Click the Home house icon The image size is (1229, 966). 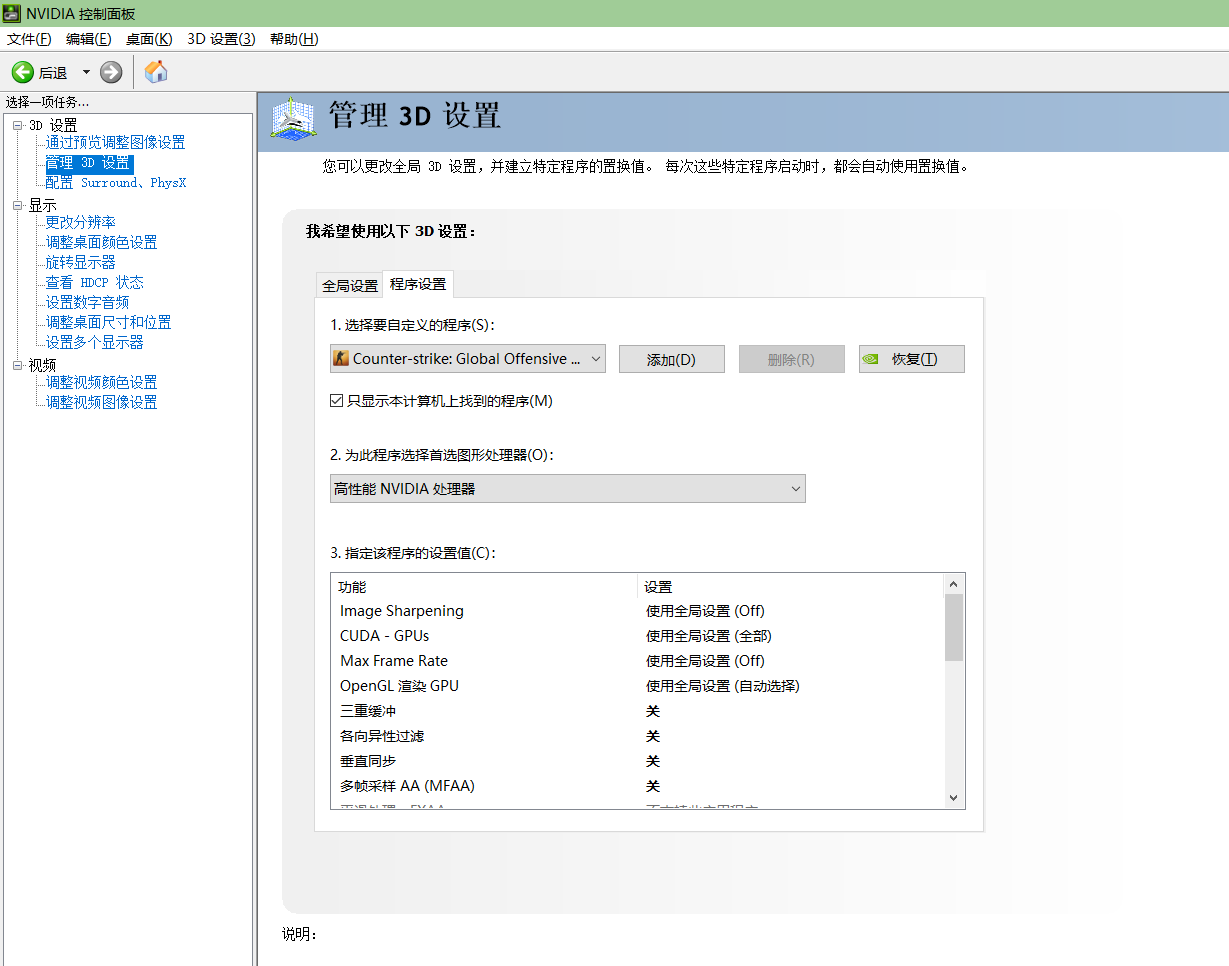tap(156, 71)
